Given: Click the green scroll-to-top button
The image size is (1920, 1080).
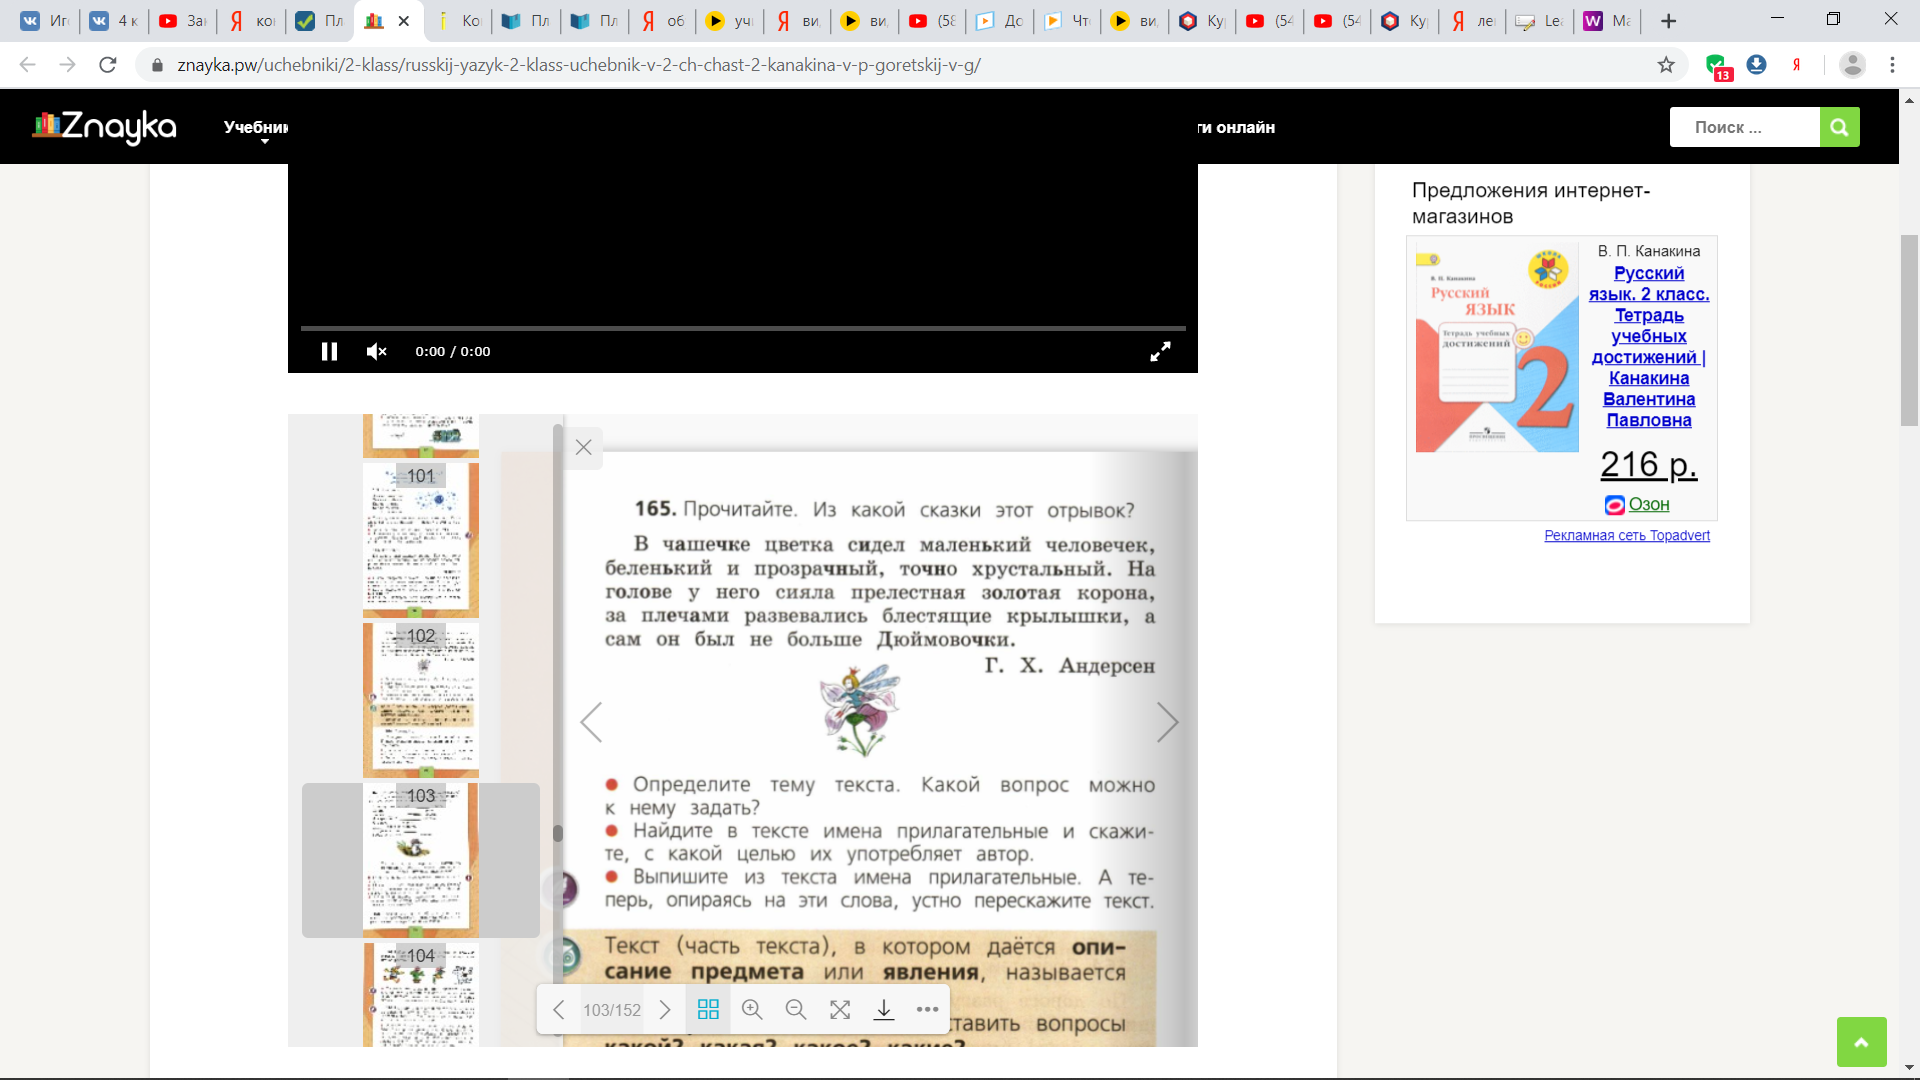Looking at the screenshot, I should pos(1861,1042).
